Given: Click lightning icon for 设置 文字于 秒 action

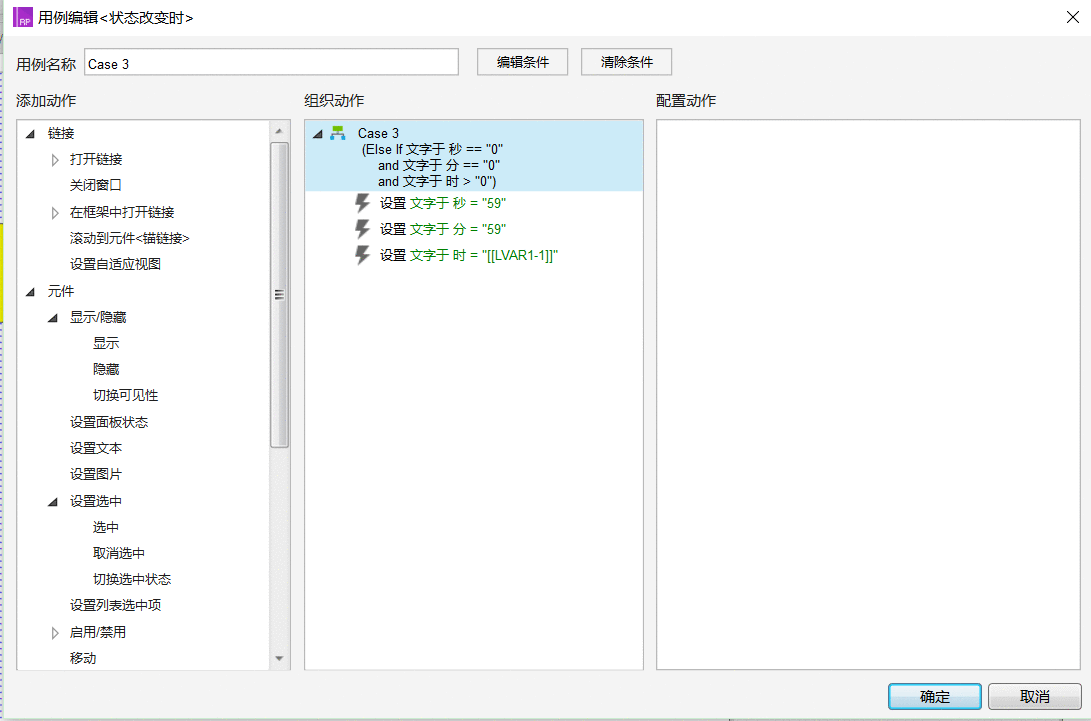Looking at the screenshot, I should 362,203.
